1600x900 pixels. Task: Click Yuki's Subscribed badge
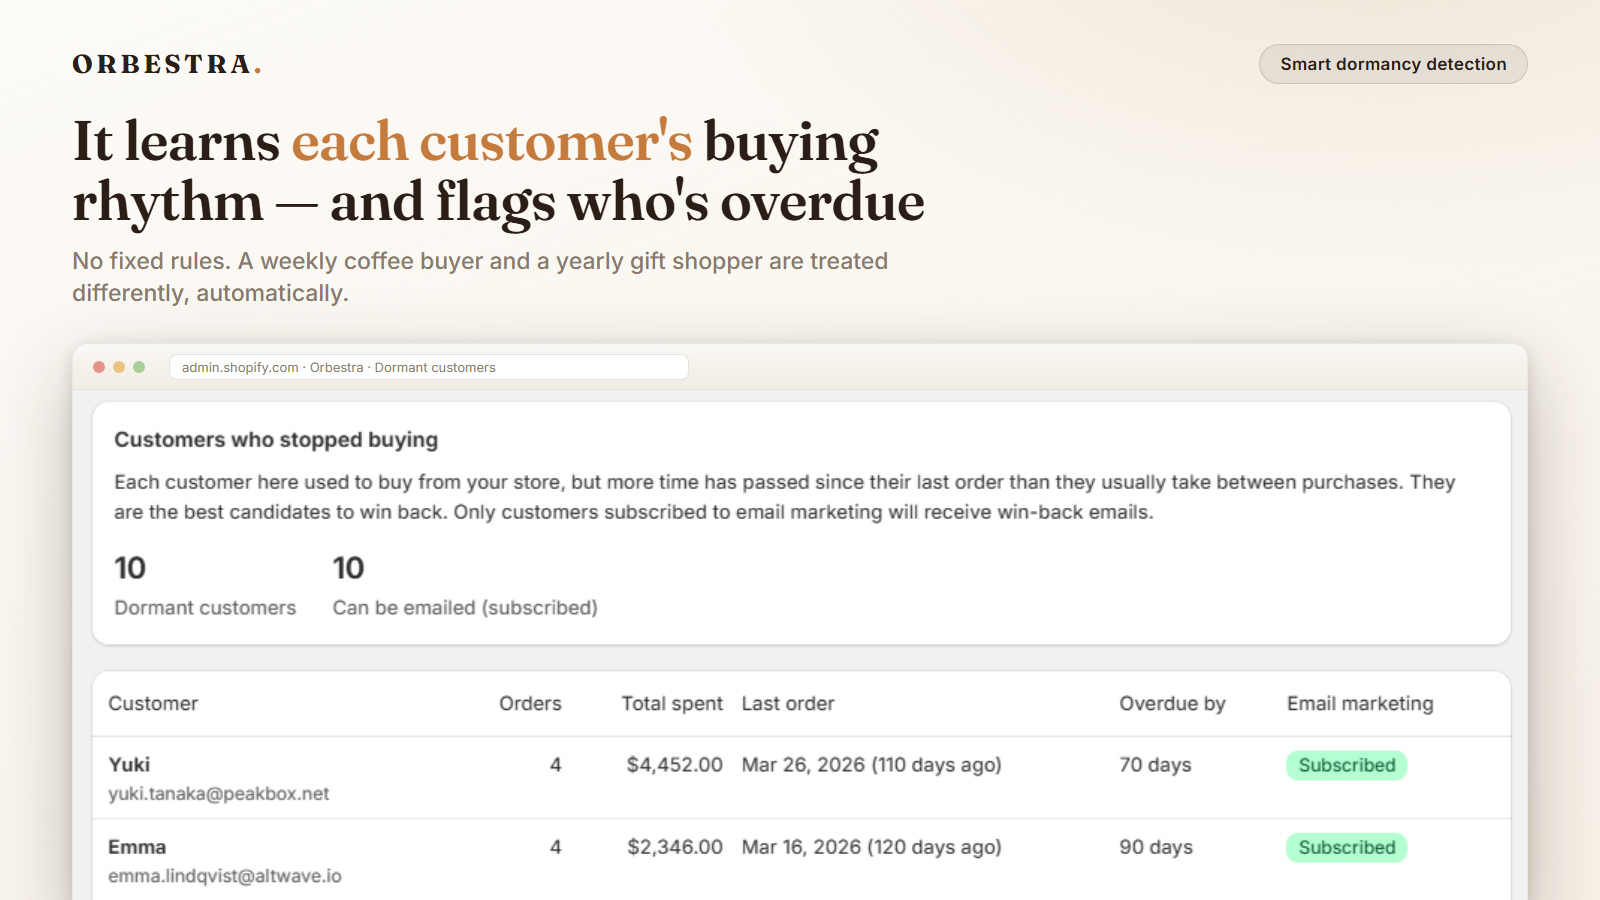[x=1347, y=765]
